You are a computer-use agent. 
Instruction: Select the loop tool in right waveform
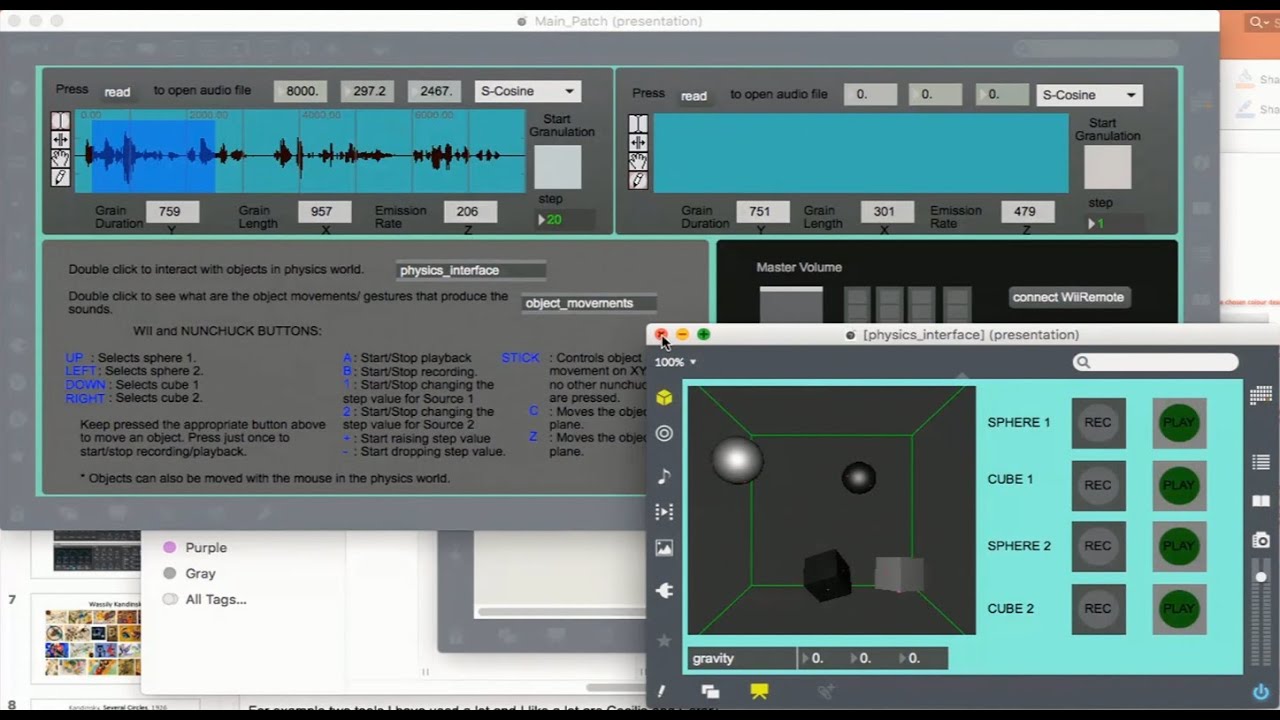coord(637,143)
